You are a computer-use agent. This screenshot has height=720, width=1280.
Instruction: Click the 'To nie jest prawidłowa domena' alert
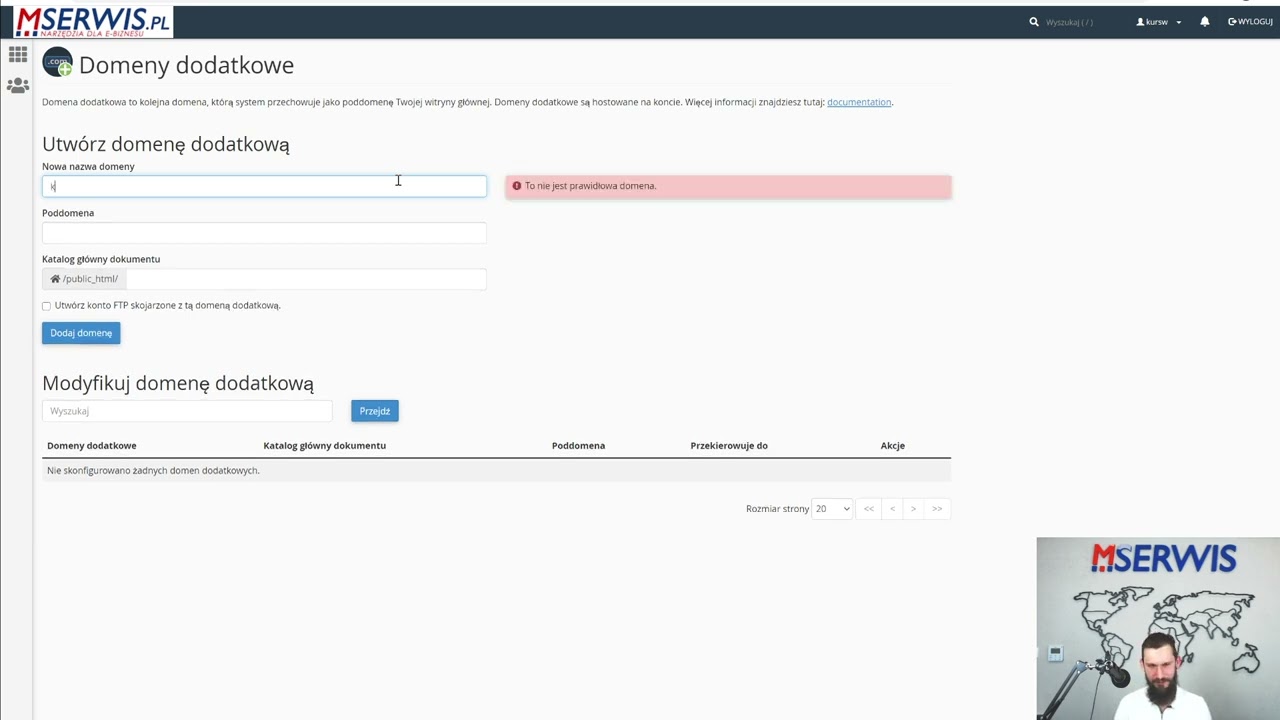[x=728, y=186]
